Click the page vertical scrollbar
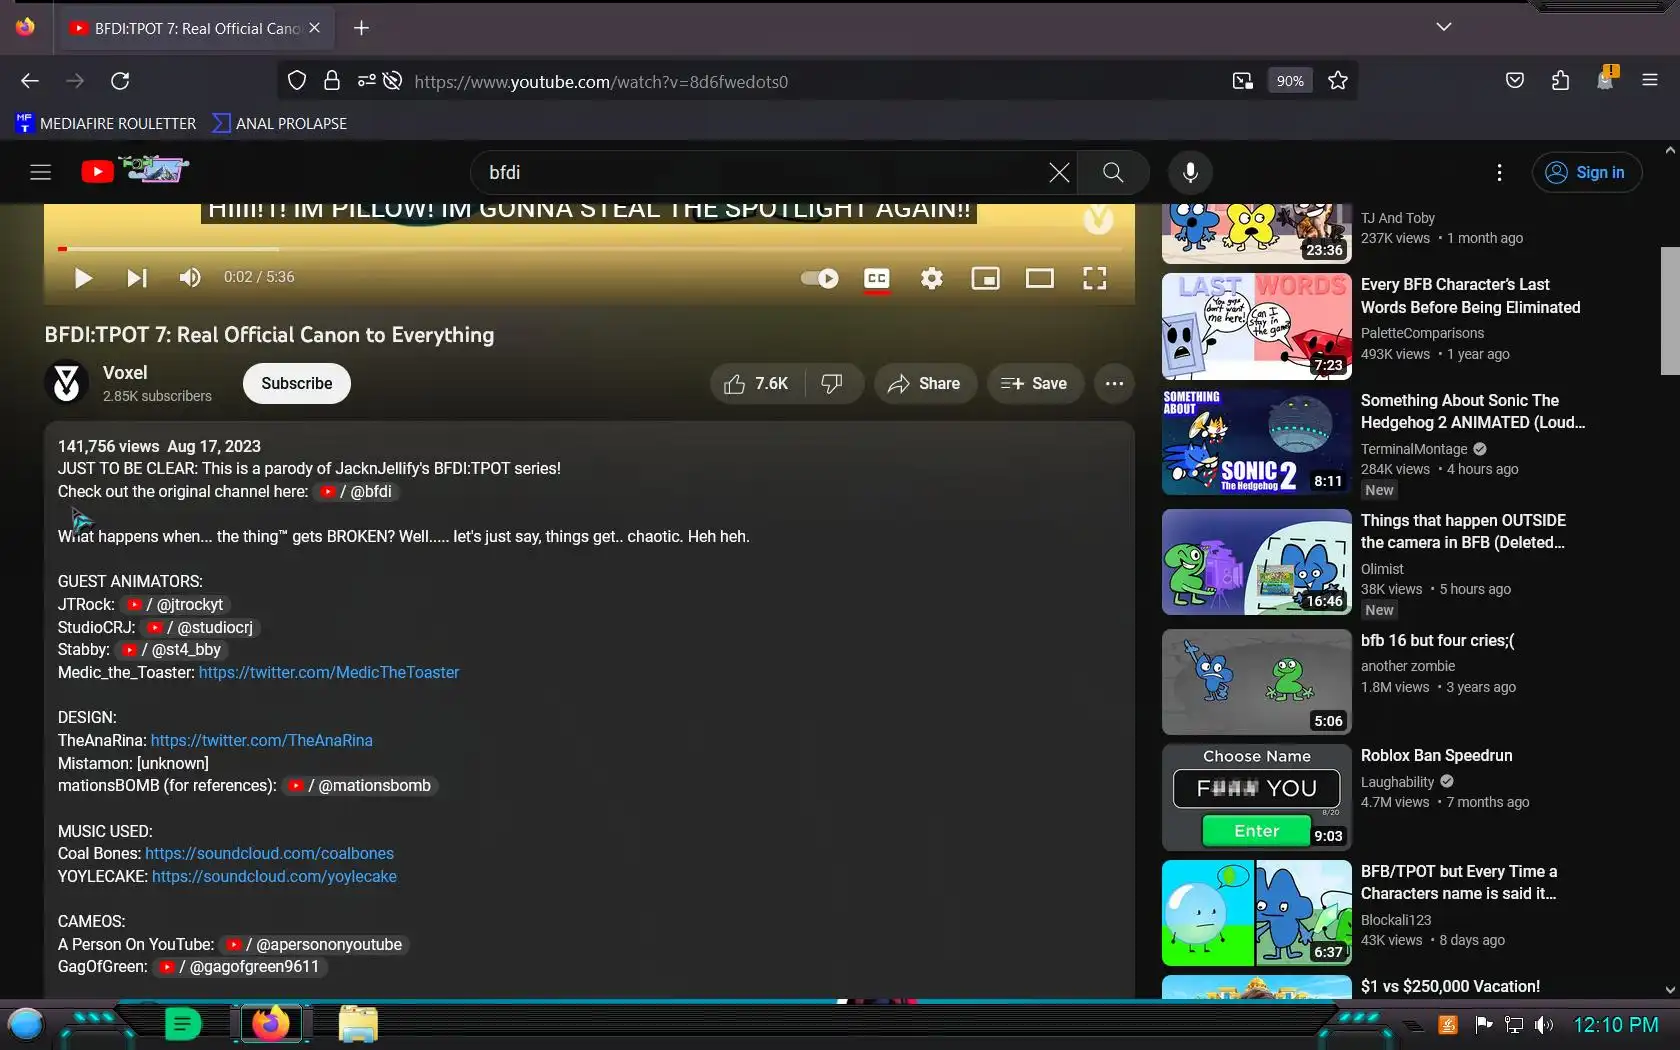Image resolution: width=1680 pixels, height=1050 pixels. click(x=1669, y=310)
